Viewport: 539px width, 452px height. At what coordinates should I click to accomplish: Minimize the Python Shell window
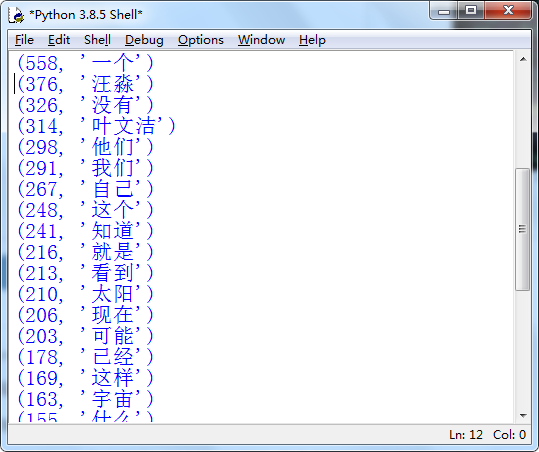click(x=444, y=11)
